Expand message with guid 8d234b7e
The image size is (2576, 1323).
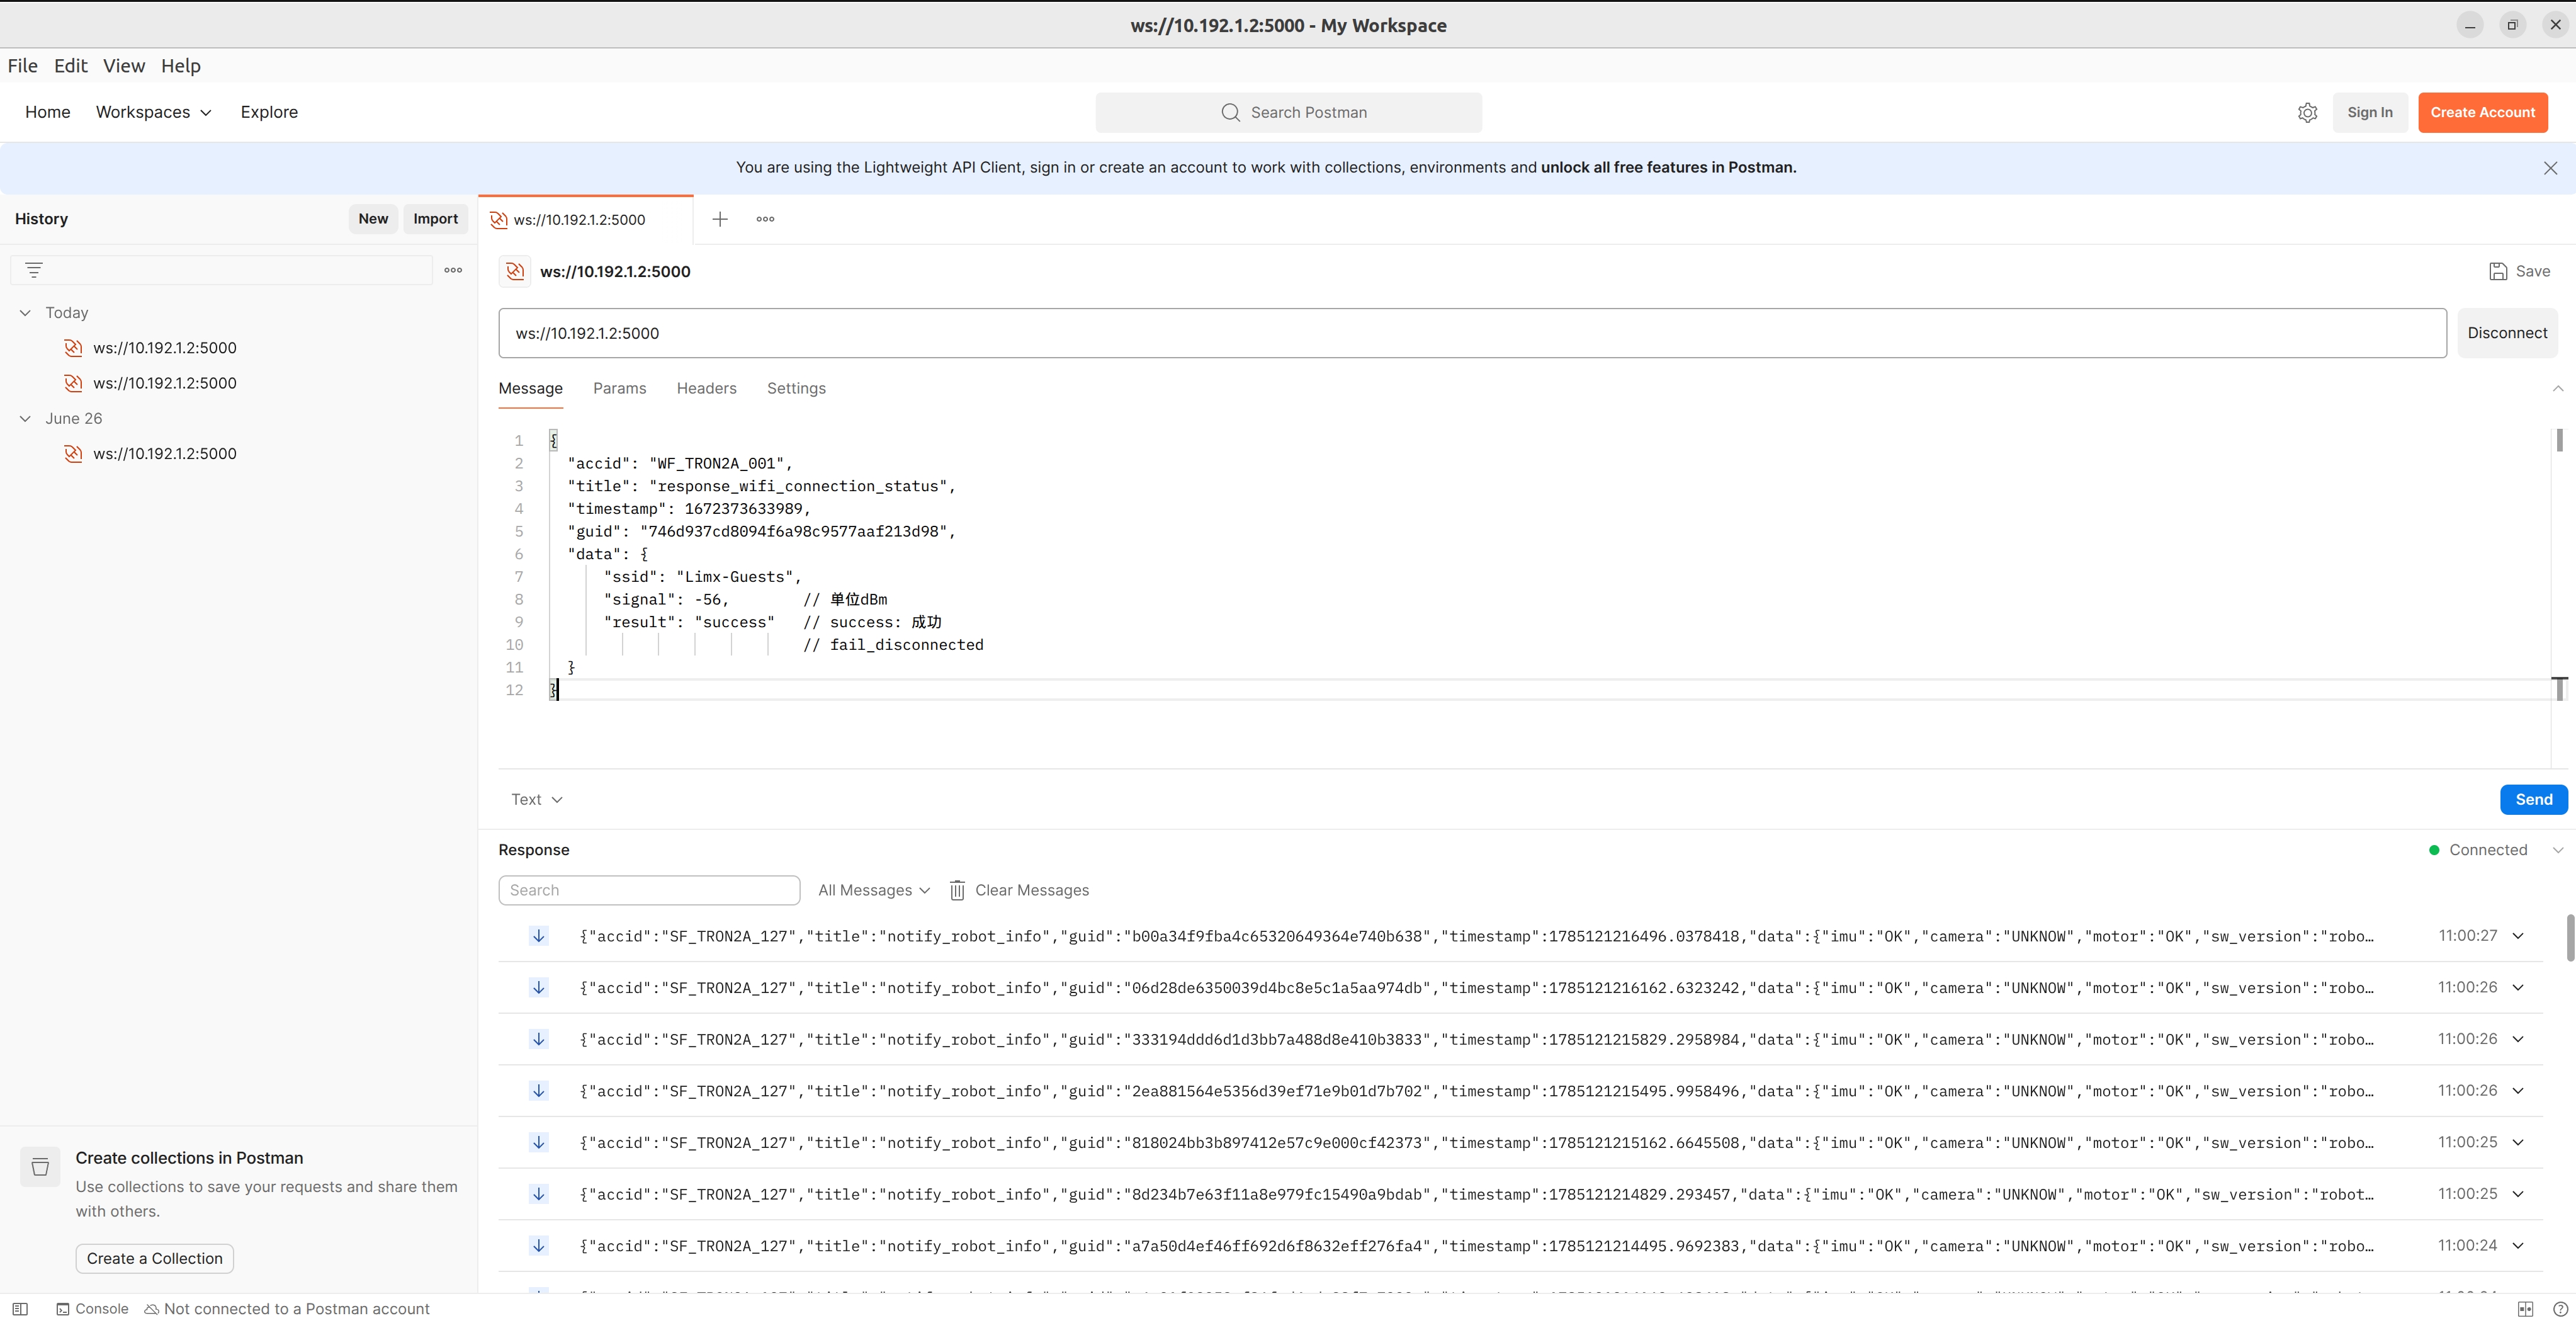point(2518,1194)
